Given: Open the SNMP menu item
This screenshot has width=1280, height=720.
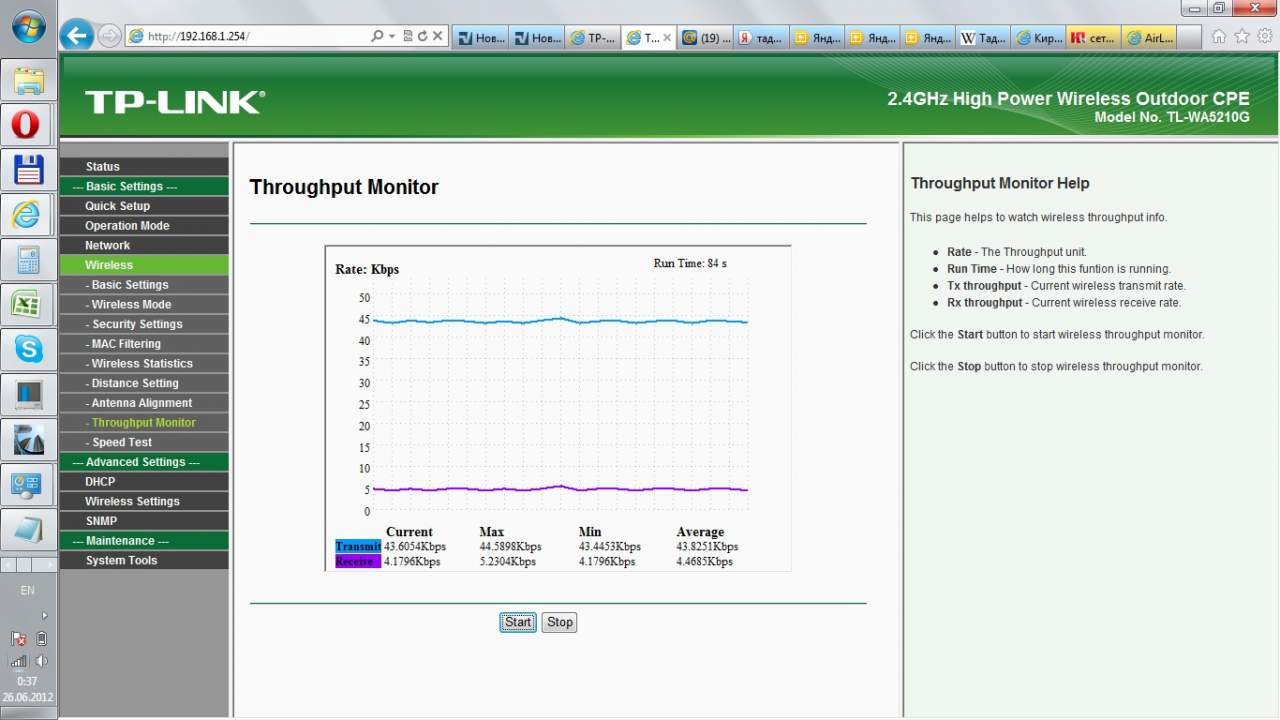Looking at the screenshot, I should (x=144, y=521).
